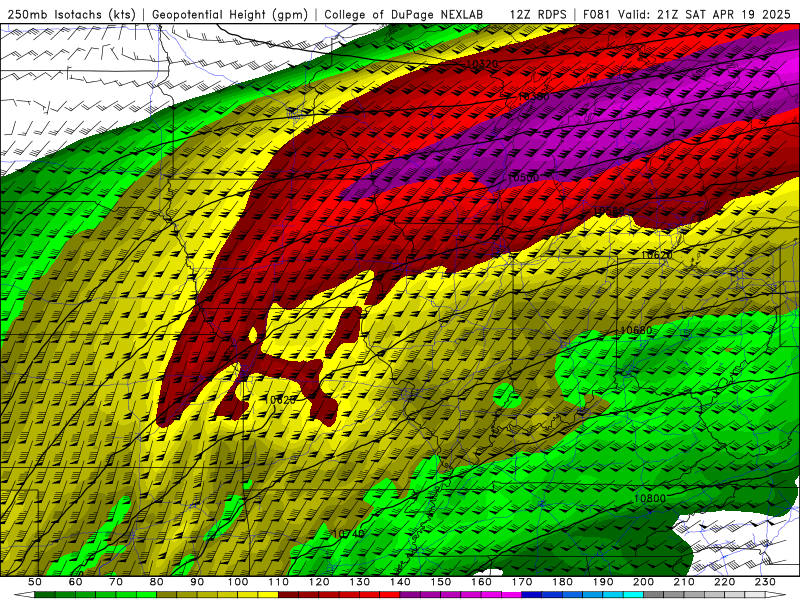This screenshot has width=800, height=600.
Task: Click the 180 value on the legend
Action: (x=562, y=582)
